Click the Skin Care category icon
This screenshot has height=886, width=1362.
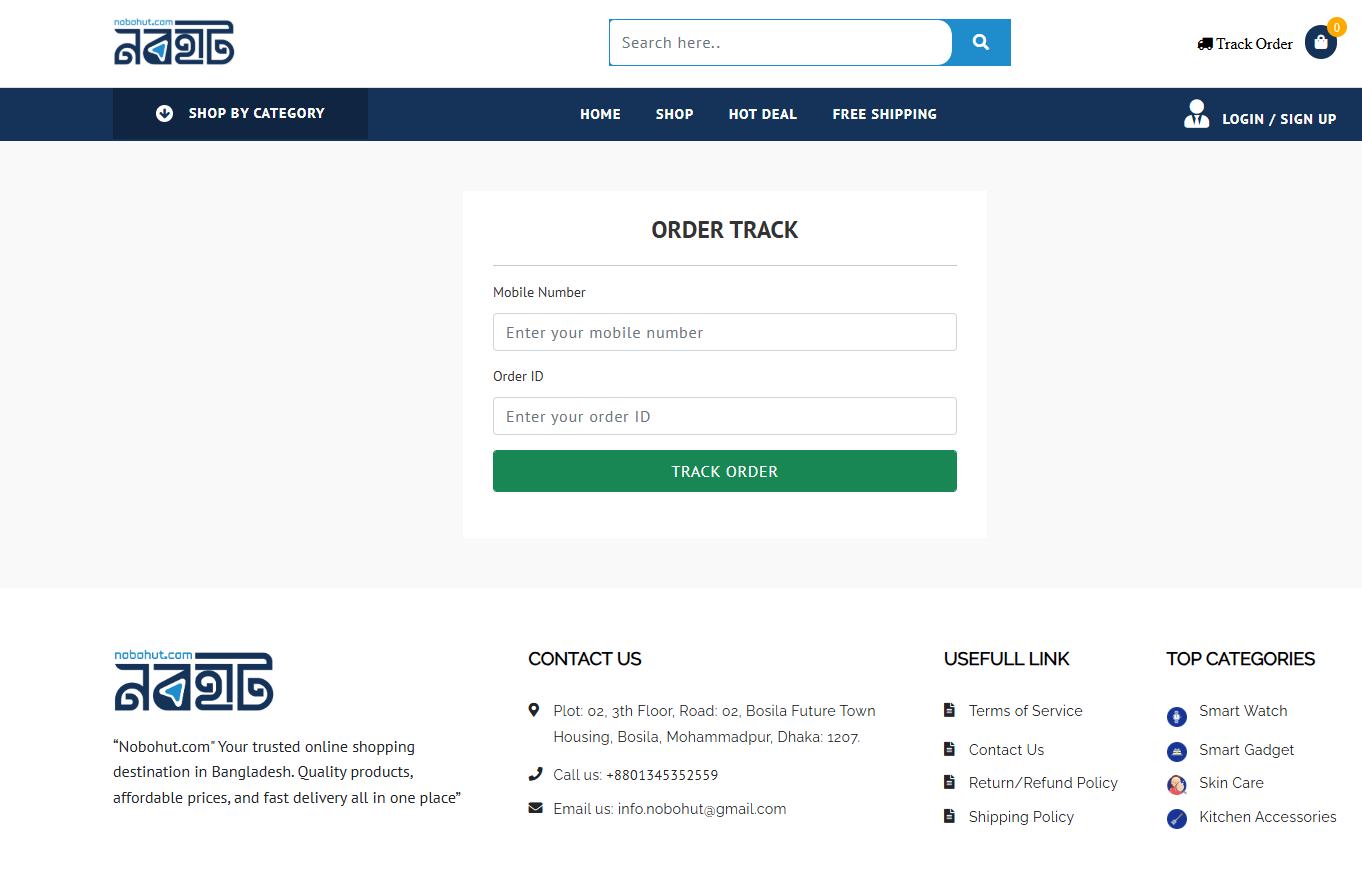click(x=1177, y=785)
